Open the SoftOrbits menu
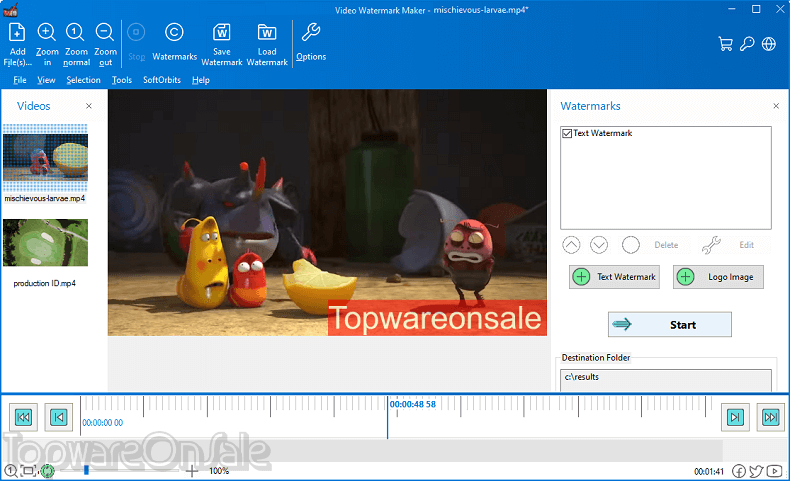The height and width of the screenshot is (481, 790). click(162, 80)
